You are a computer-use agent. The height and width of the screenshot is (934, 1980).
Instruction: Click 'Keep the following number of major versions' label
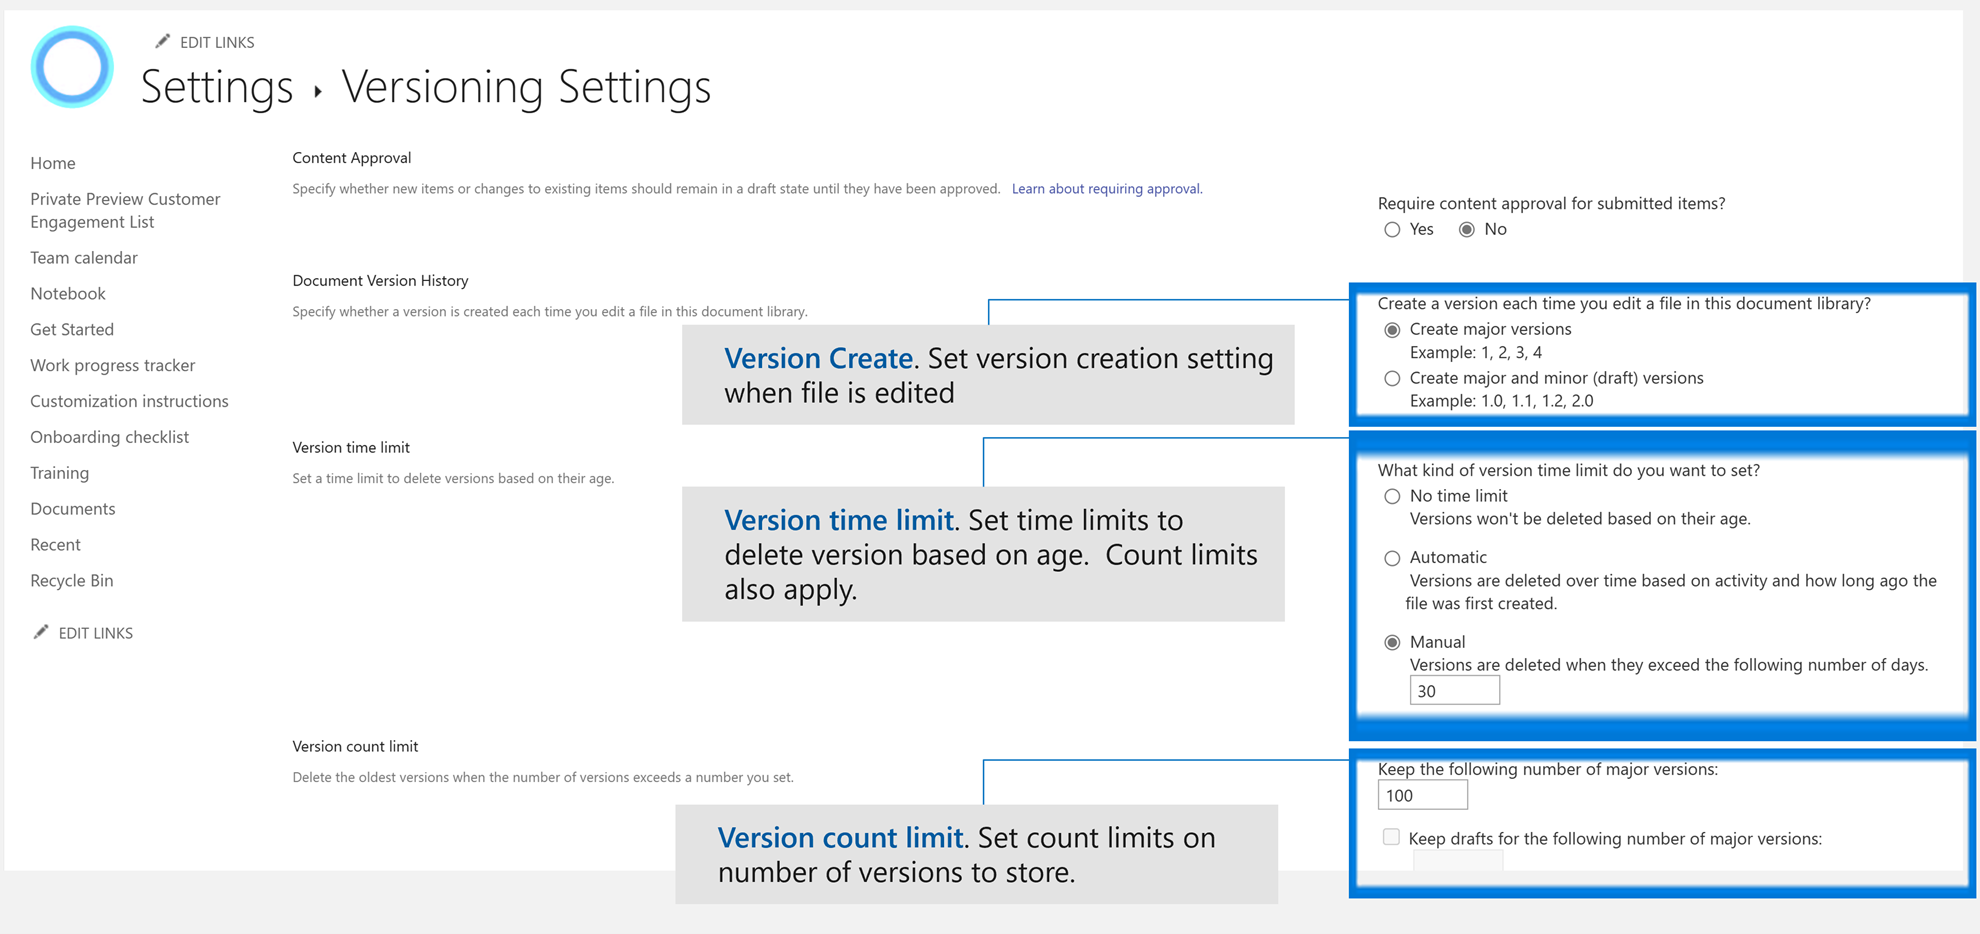click(1548, 770)
